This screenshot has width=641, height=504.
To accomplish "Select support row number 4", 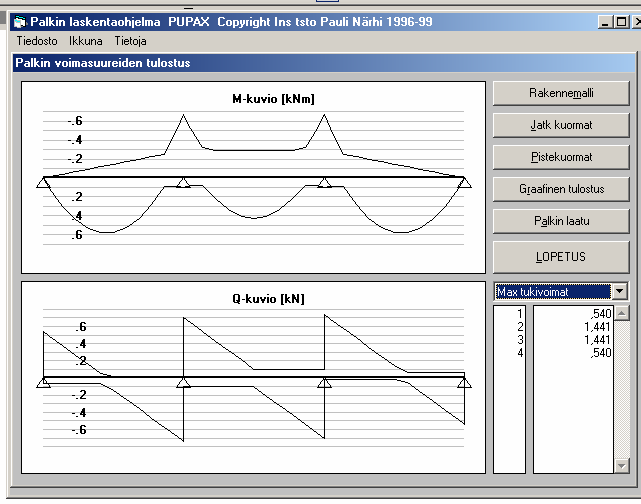I will [x=520, y=353].
